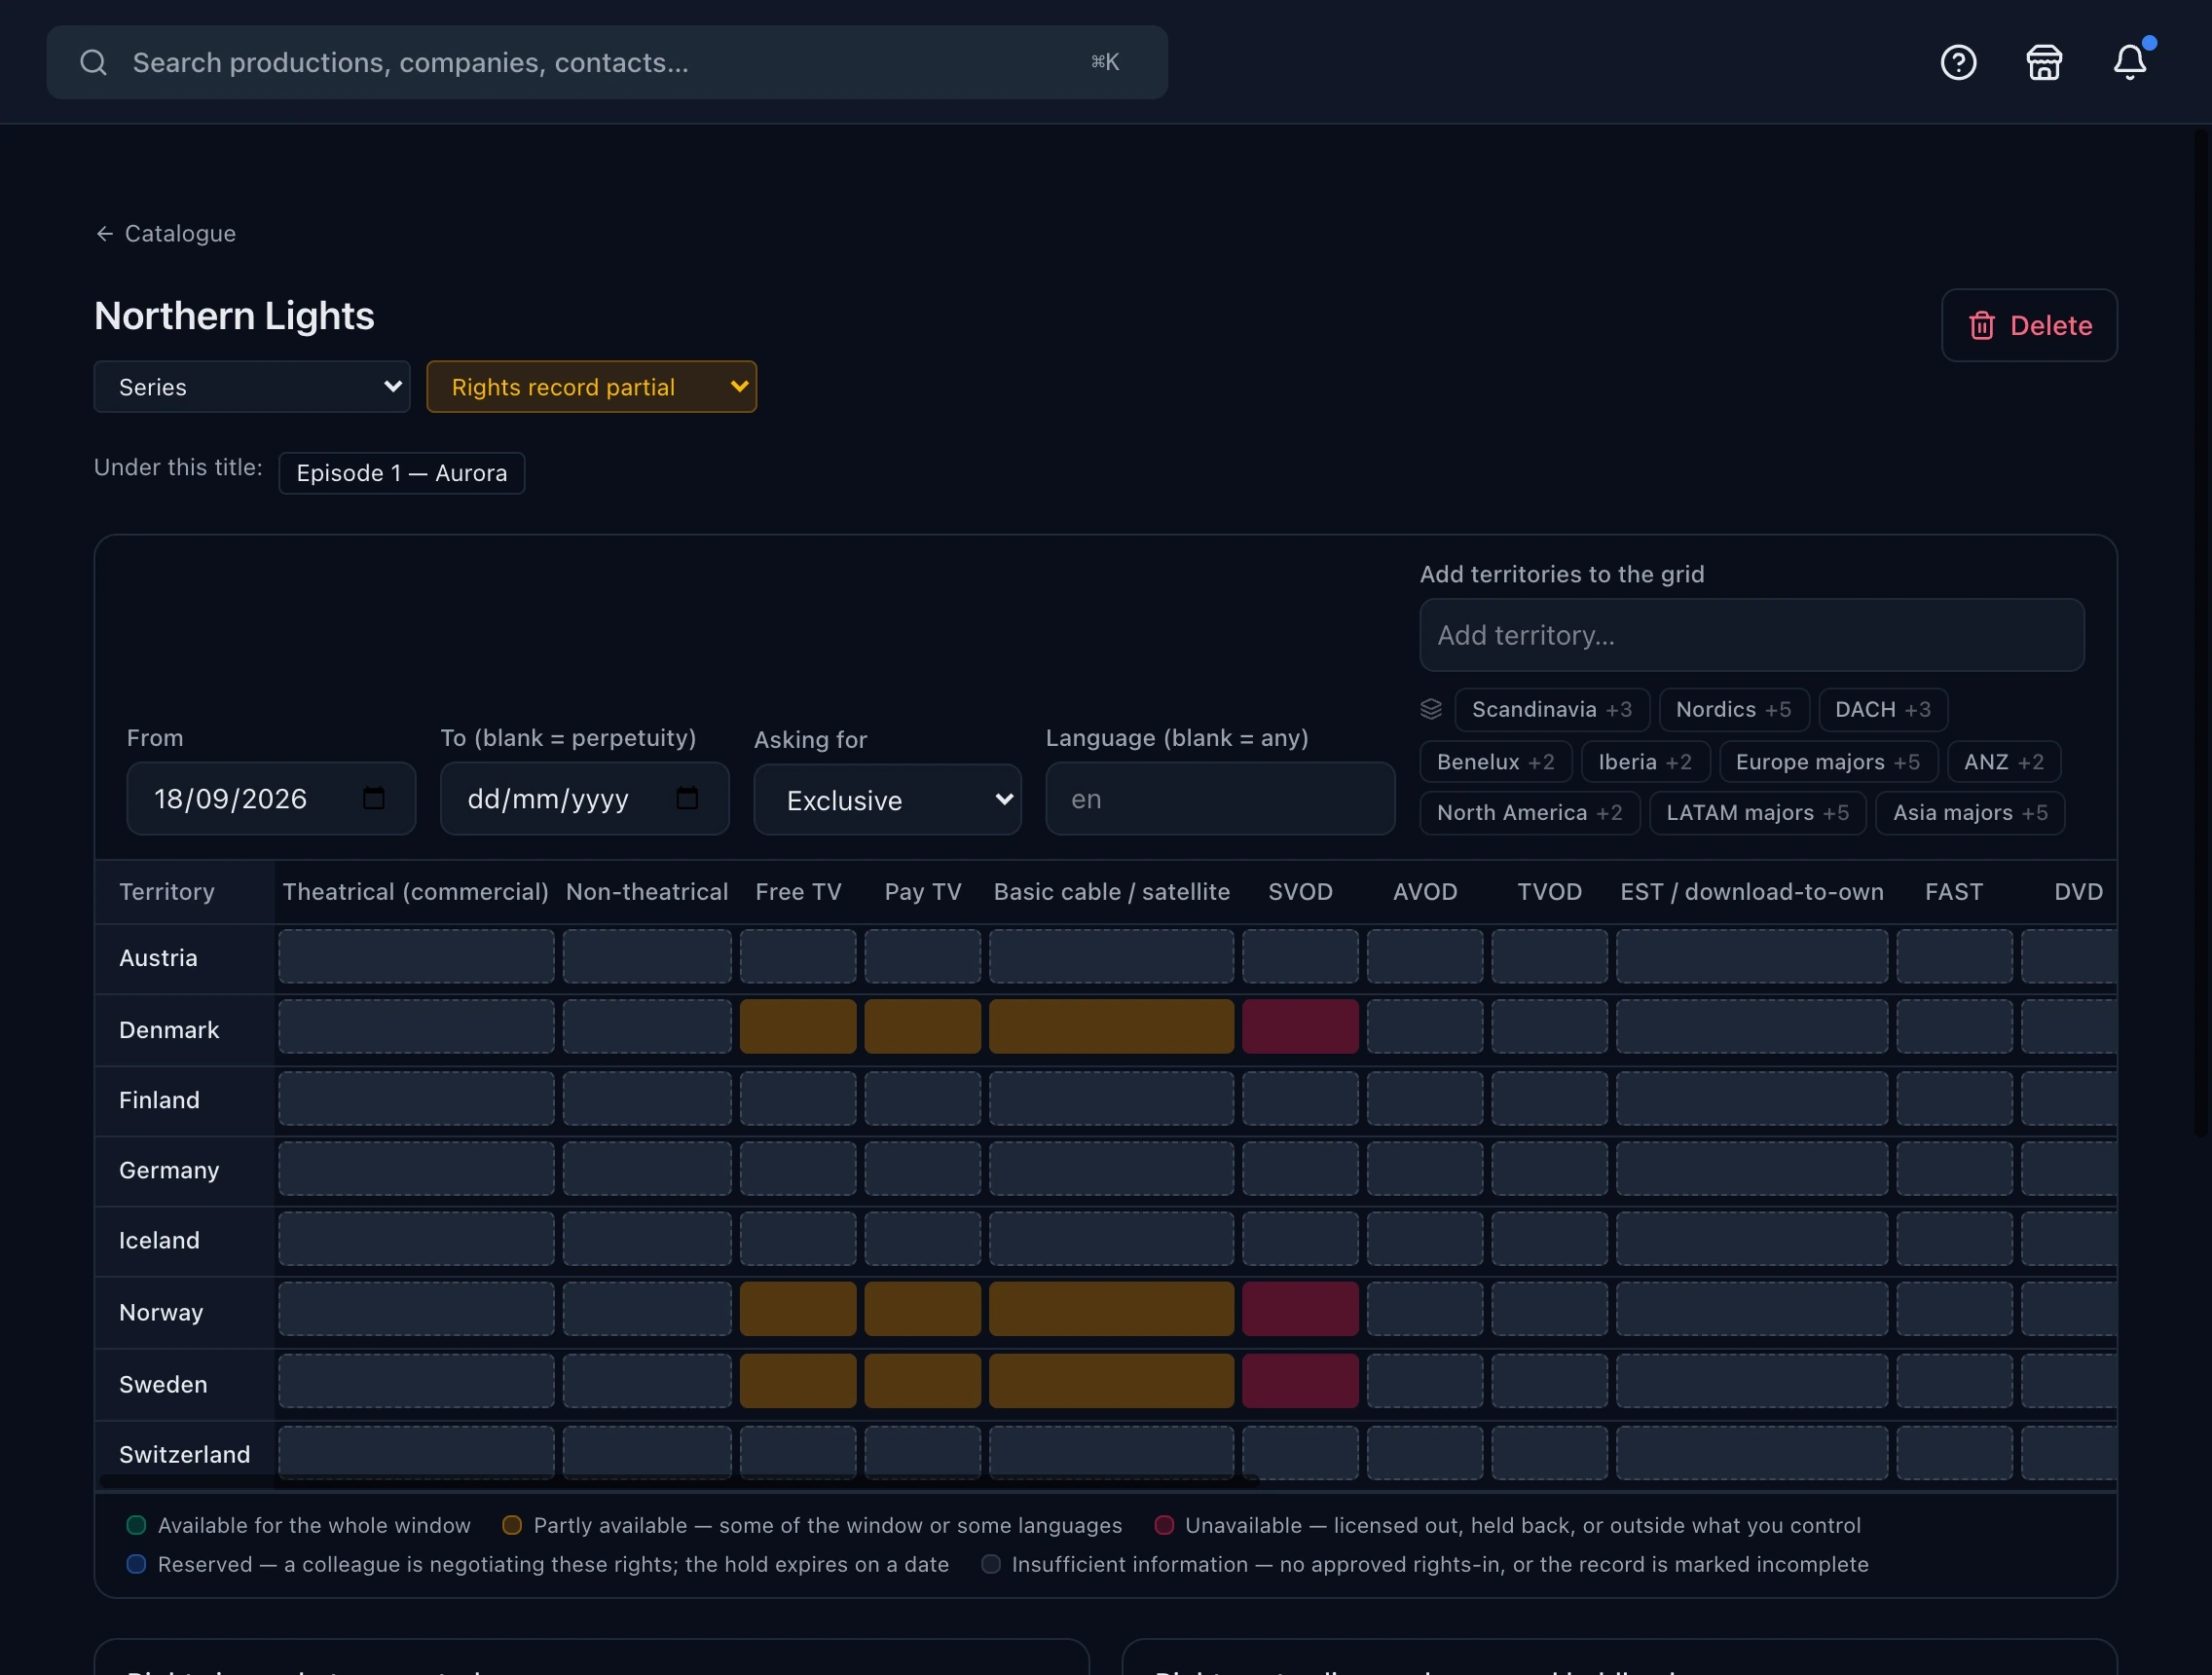Open the Rights record partial status dropdown
The image size is (2212, 1675).
[591, 387]
